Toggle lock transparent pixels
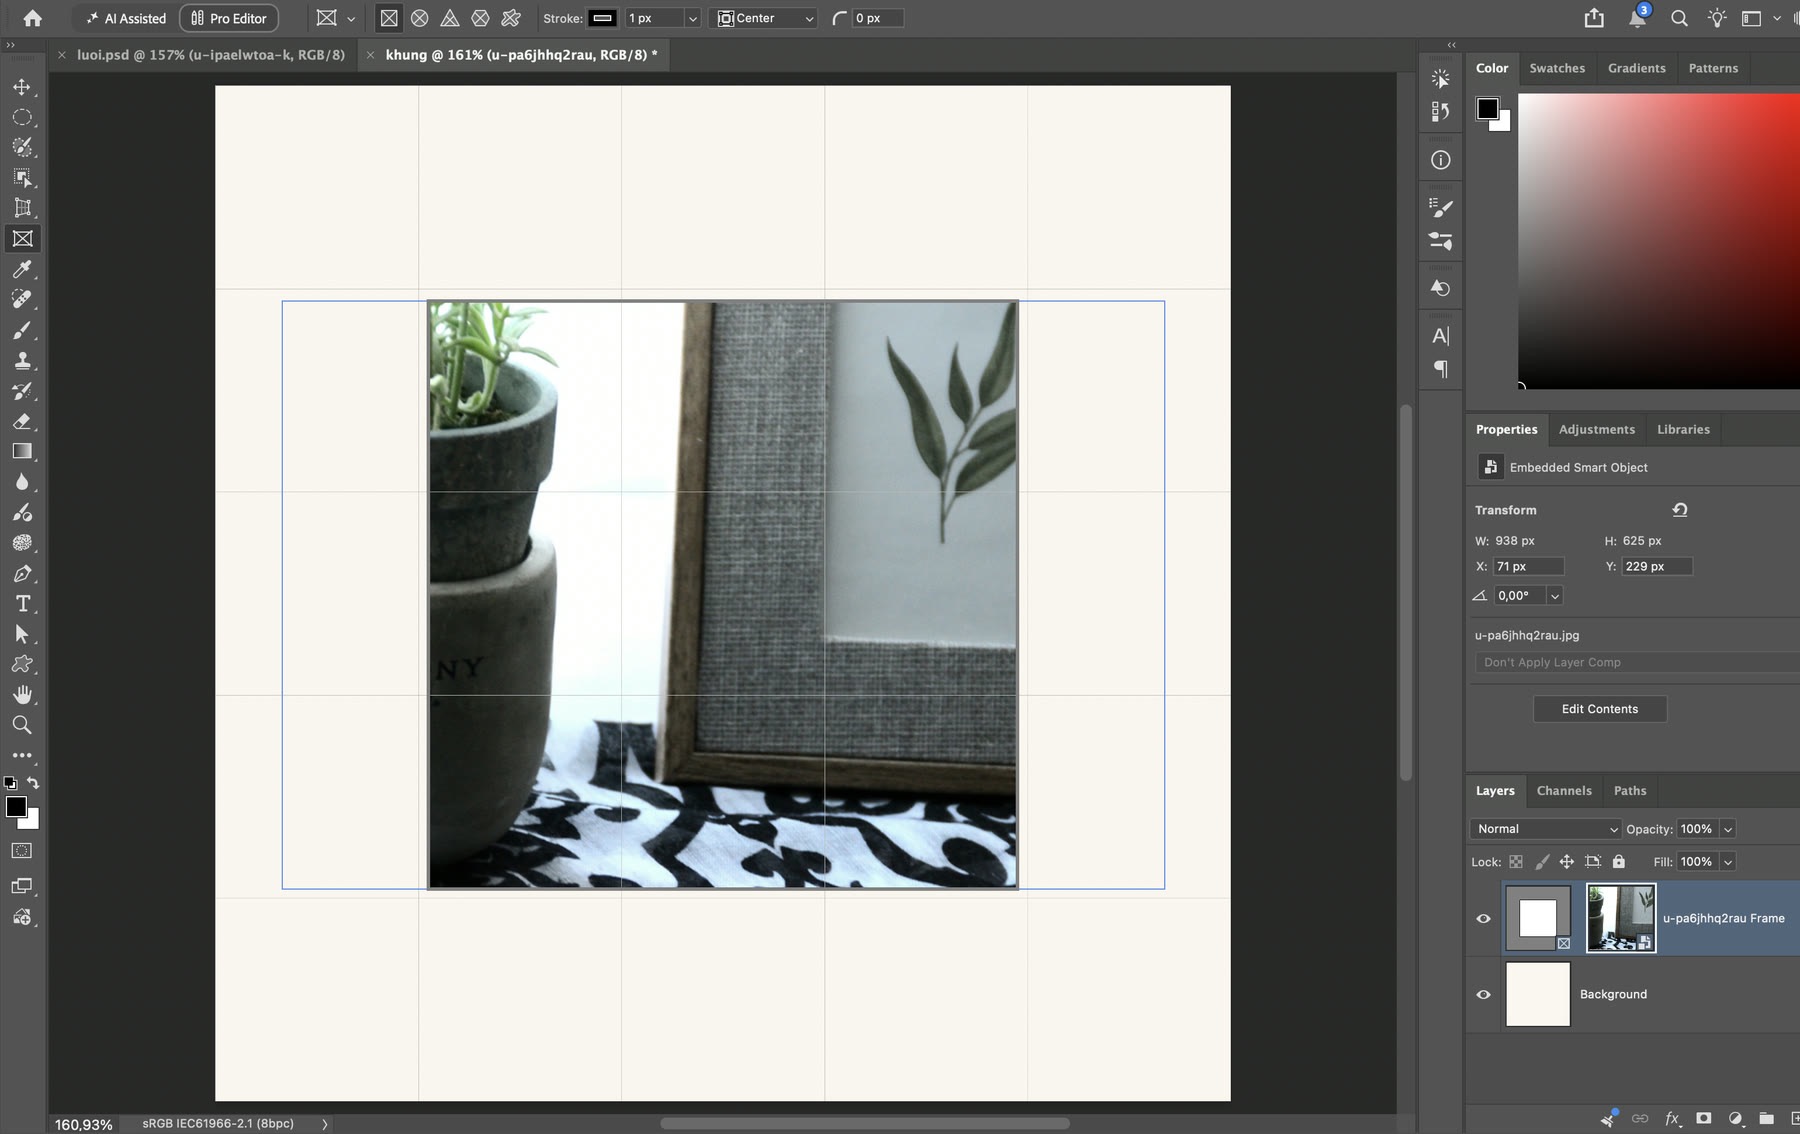 click(x=1516, y=861)
